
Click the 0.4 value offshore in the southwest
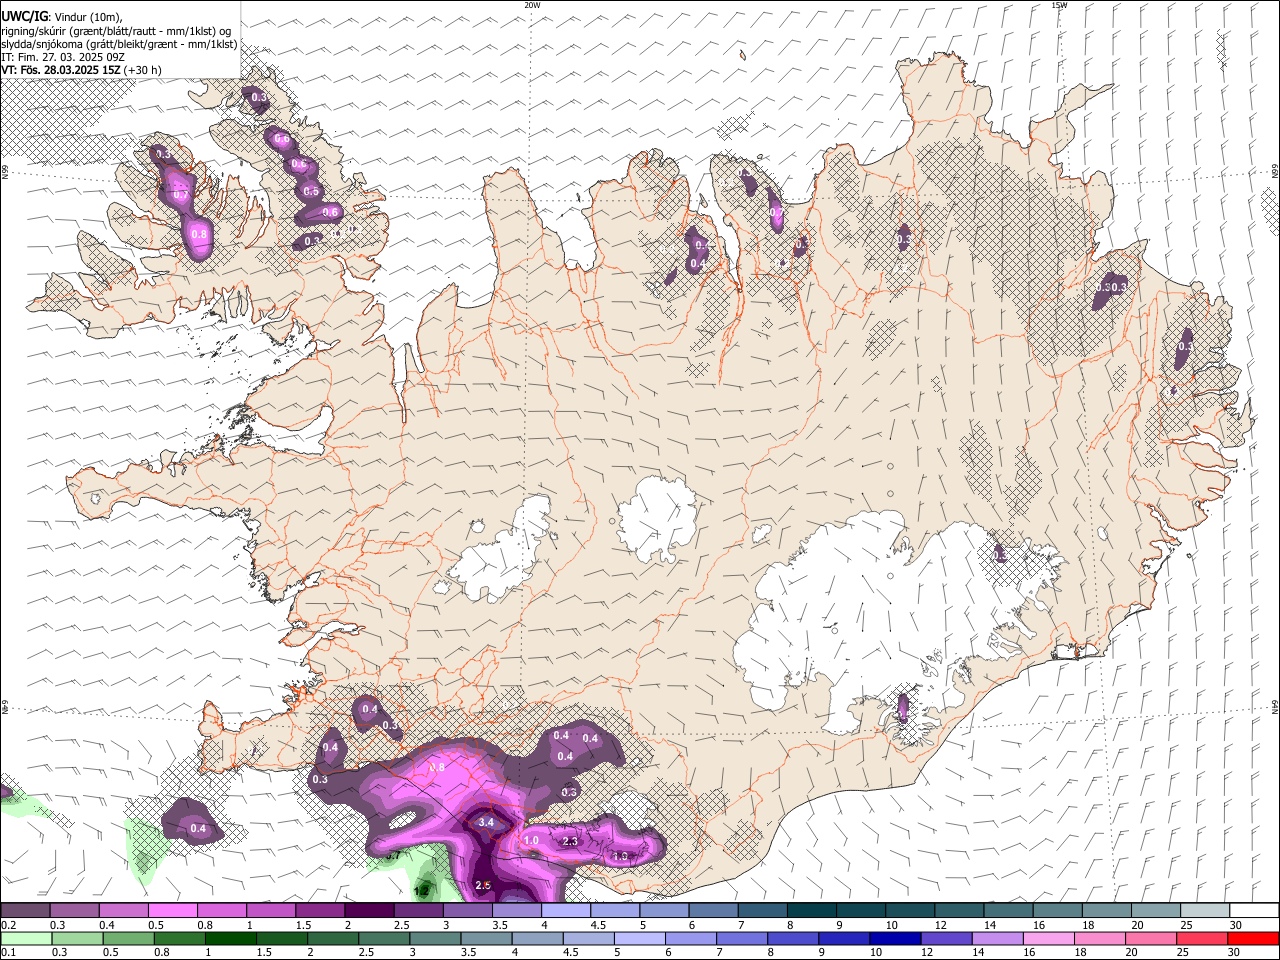pos(198,828)
